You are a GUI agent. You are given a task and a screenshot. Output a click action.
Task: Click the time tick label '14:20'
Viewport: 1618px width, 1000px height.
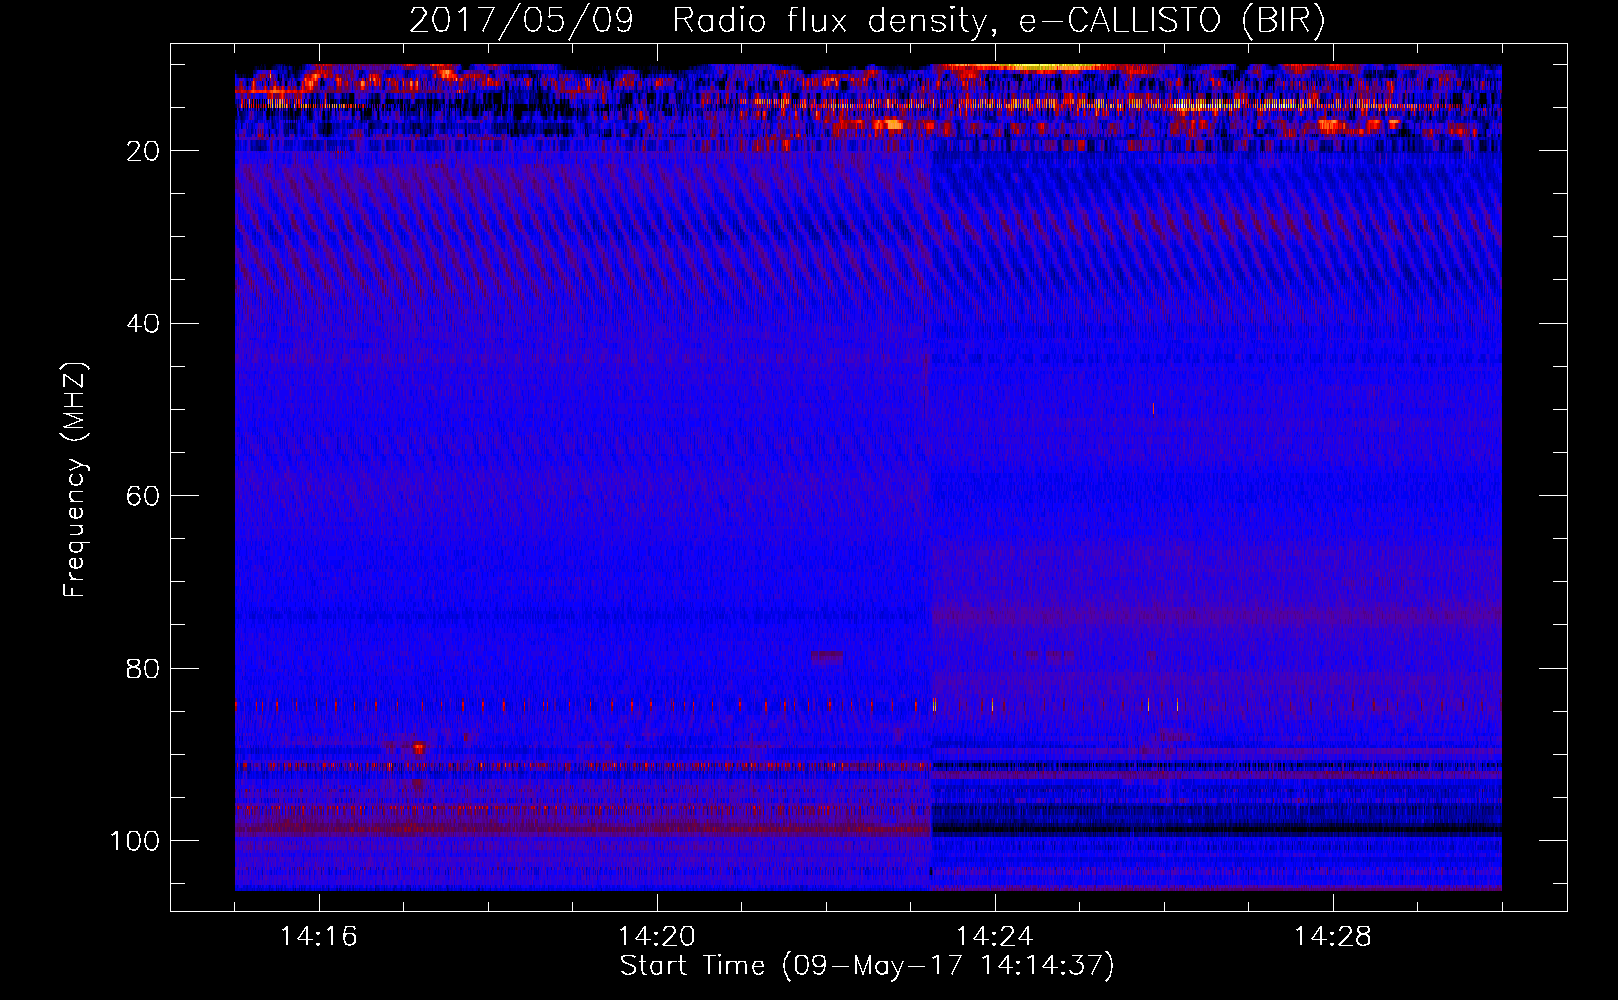tap(657, 937)
